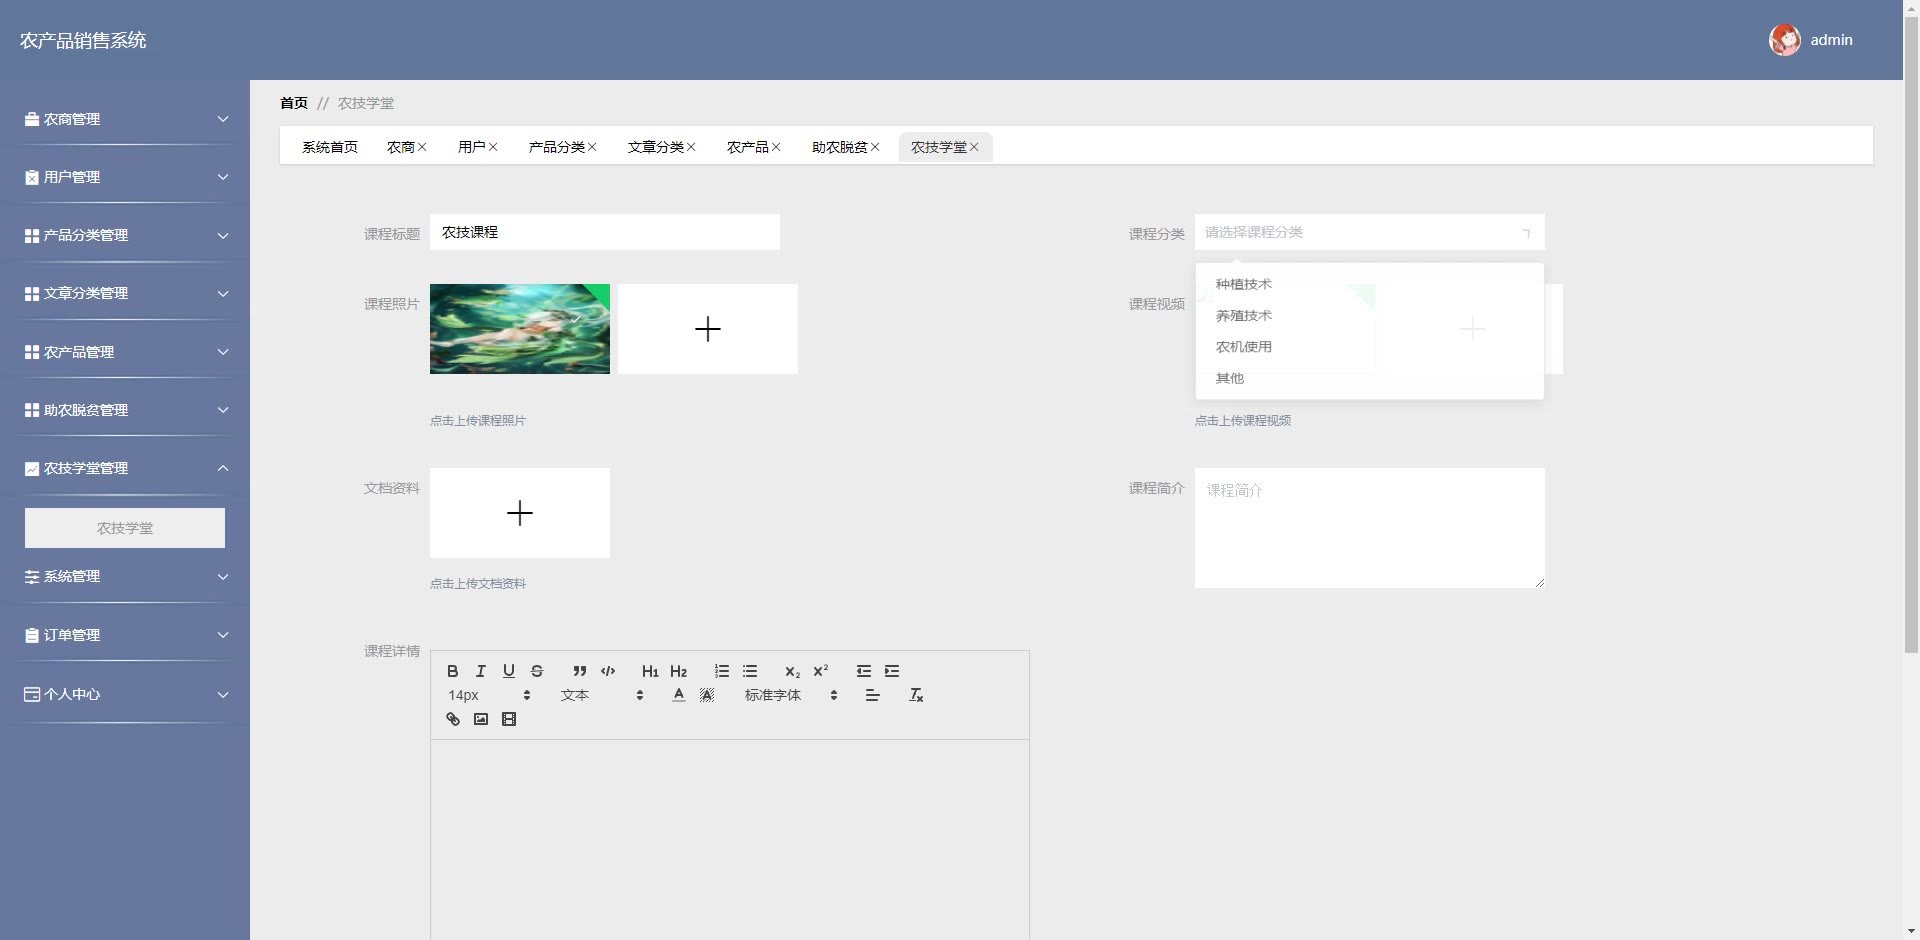Pick a text color in editor

tap(678, 695)
